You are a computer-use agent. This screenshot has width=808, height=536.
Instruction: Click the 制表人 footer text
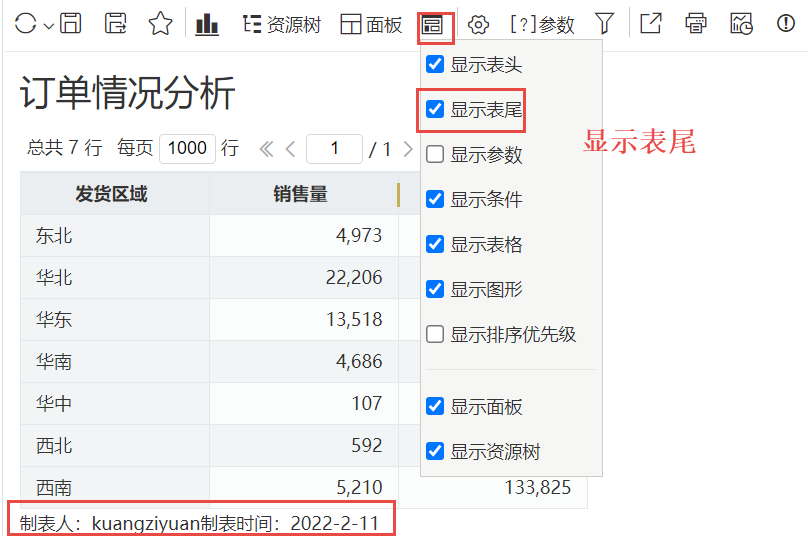pos(199,524)
